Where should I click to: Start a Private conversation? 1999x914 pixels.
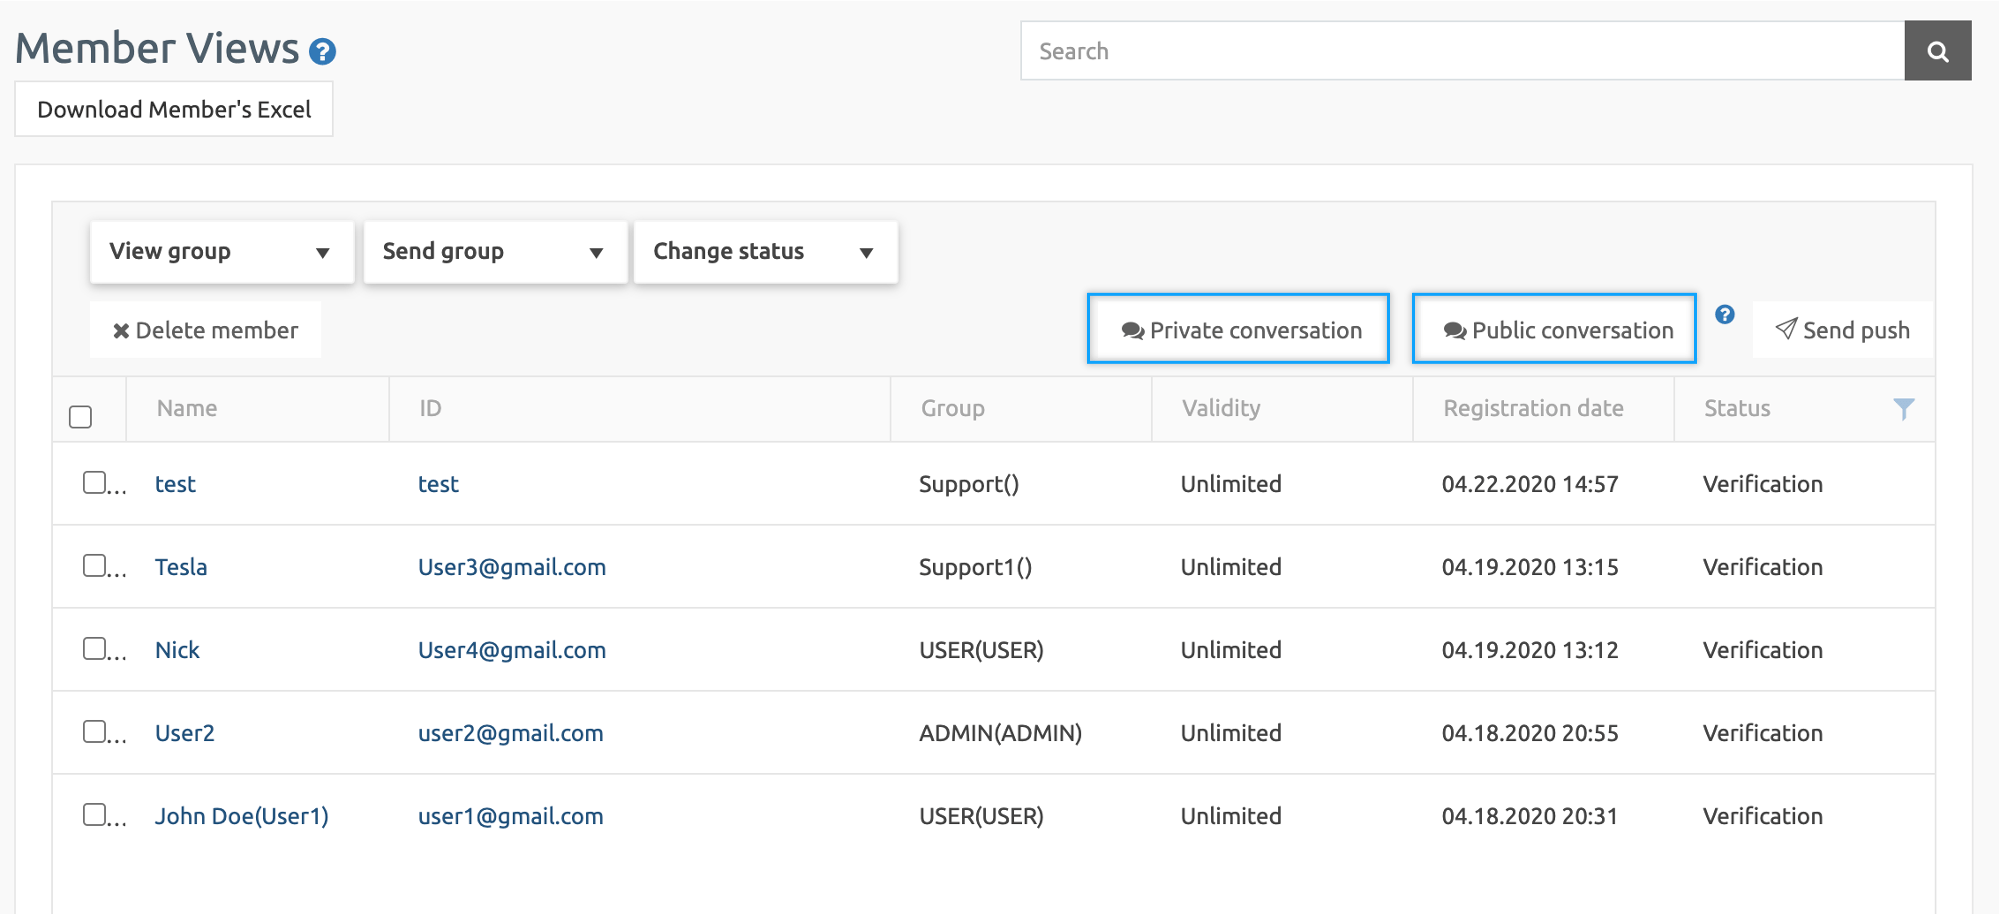pos(1238,329)
